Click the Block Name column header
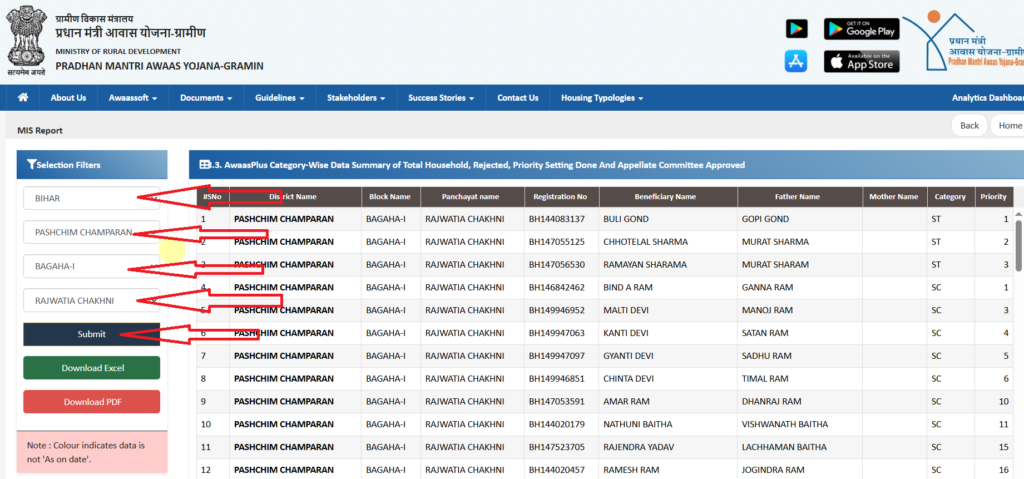1024x479 pixels. pyautogui.click(x=390, y=197)
